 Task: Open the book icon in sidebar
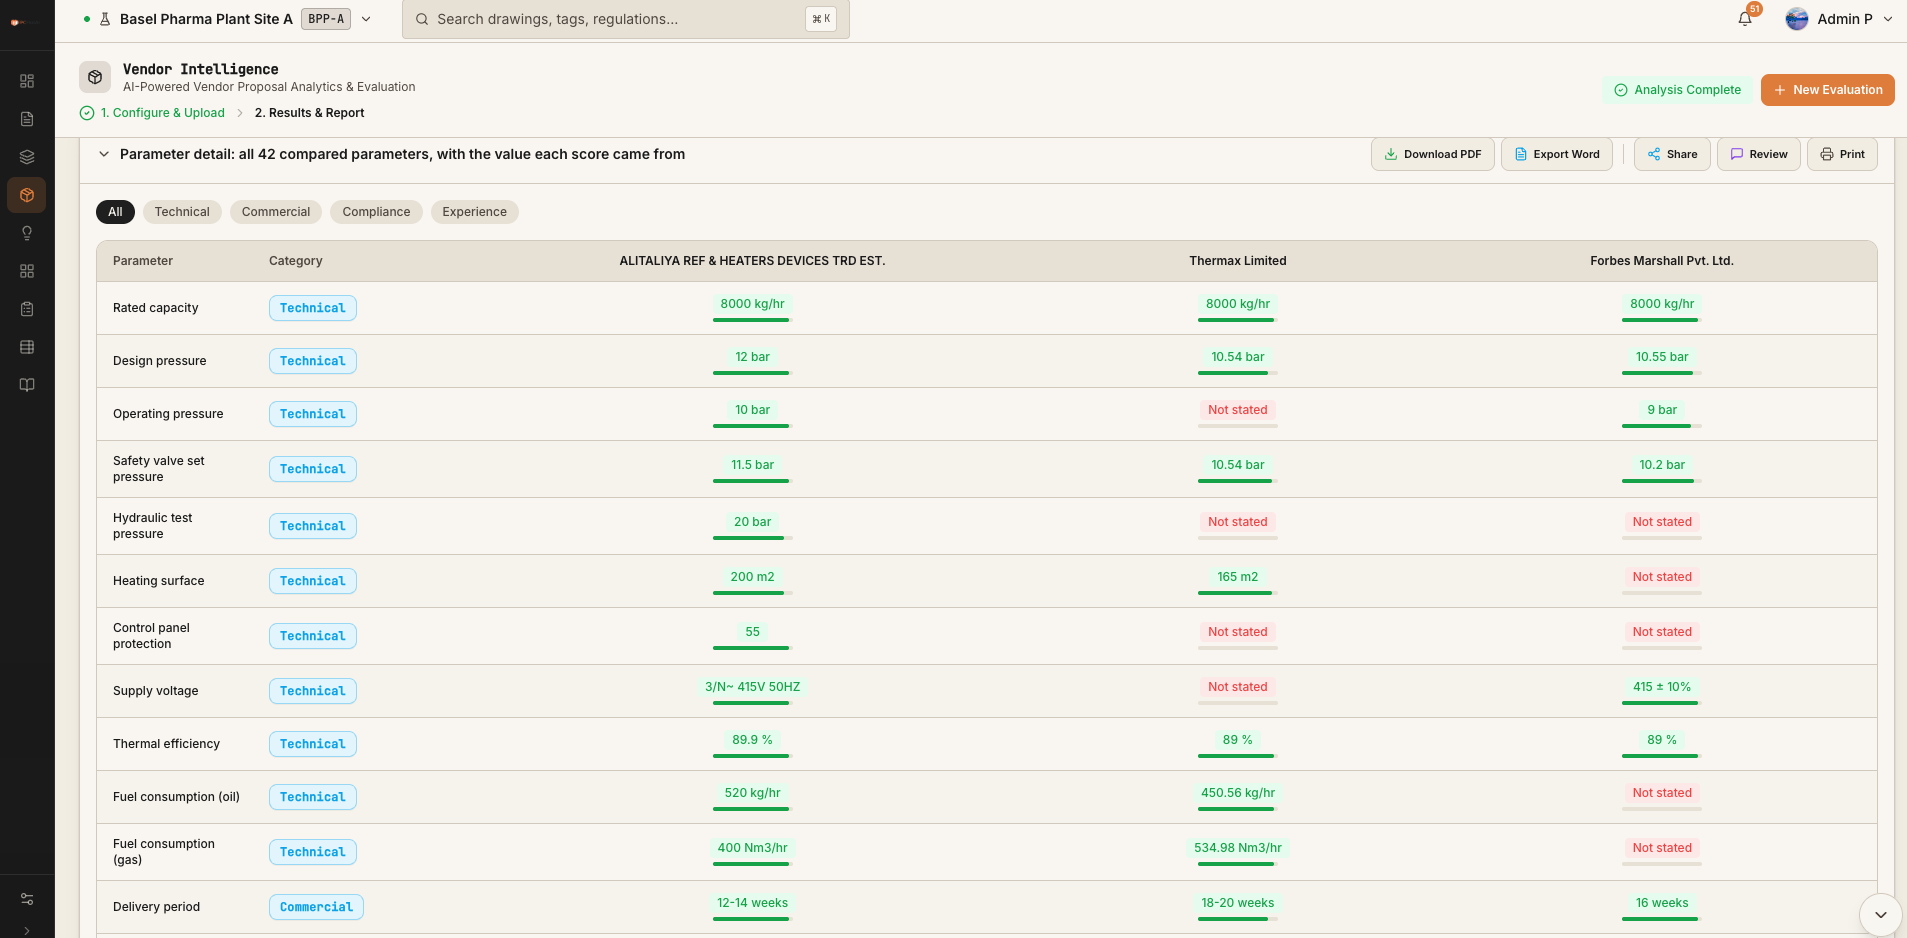[27, 385]
